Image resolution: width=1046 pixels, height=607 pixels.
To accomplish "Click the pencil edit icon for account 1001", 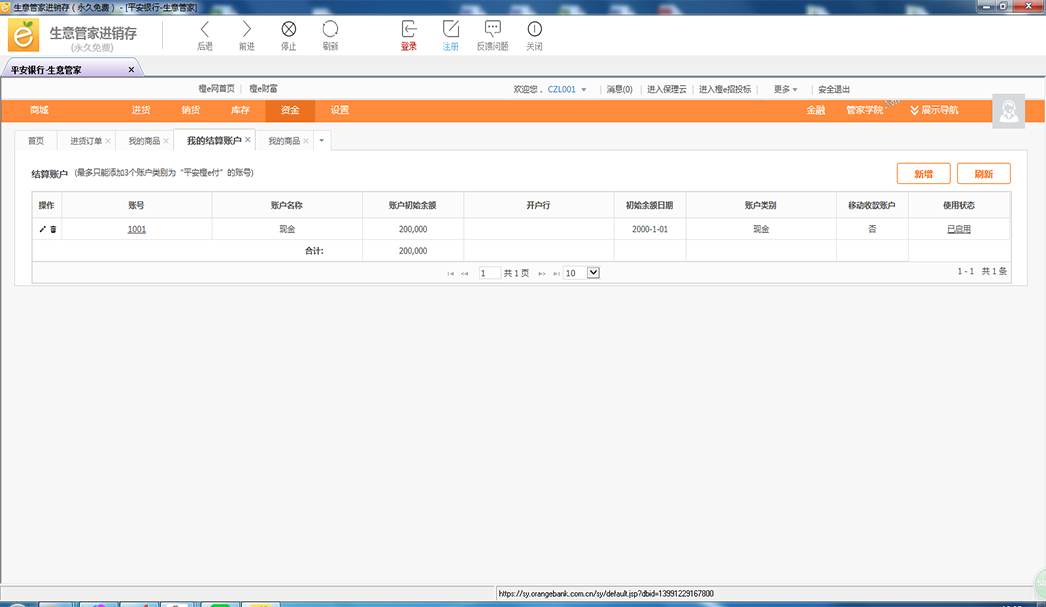I will (42, 229).
